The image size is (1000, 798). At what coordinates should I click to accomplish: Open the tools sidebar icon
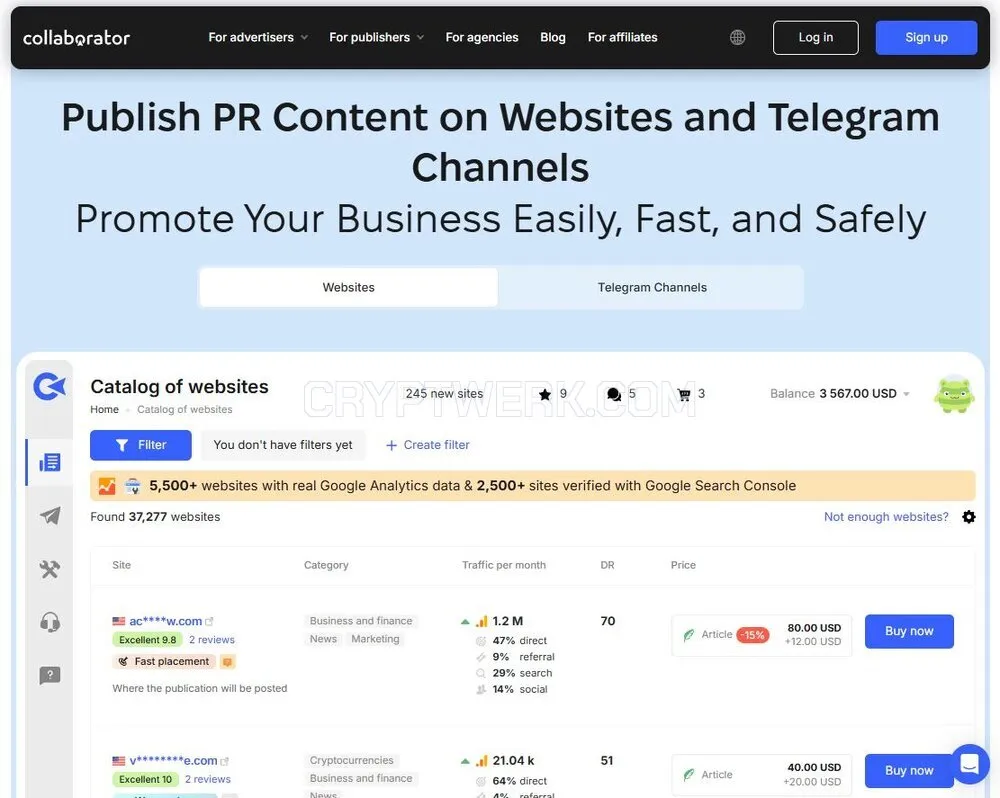click(x=50, y=569)
